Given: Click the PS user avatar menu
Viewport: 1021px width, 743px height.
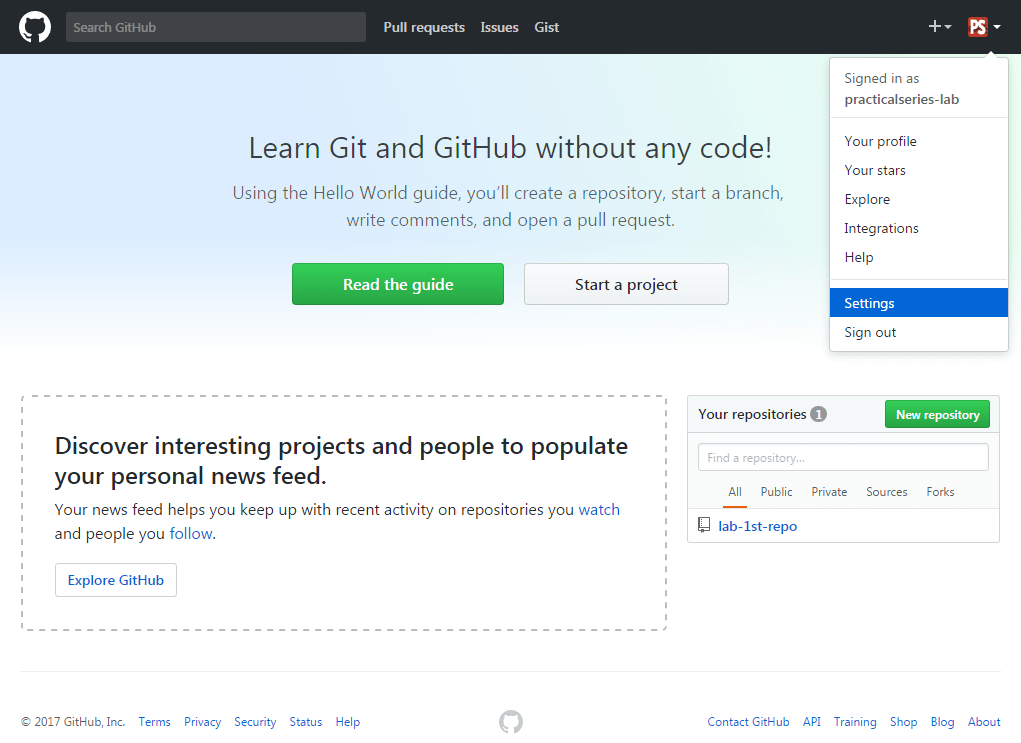Looking at the screenshot, I should pos(984,27).
